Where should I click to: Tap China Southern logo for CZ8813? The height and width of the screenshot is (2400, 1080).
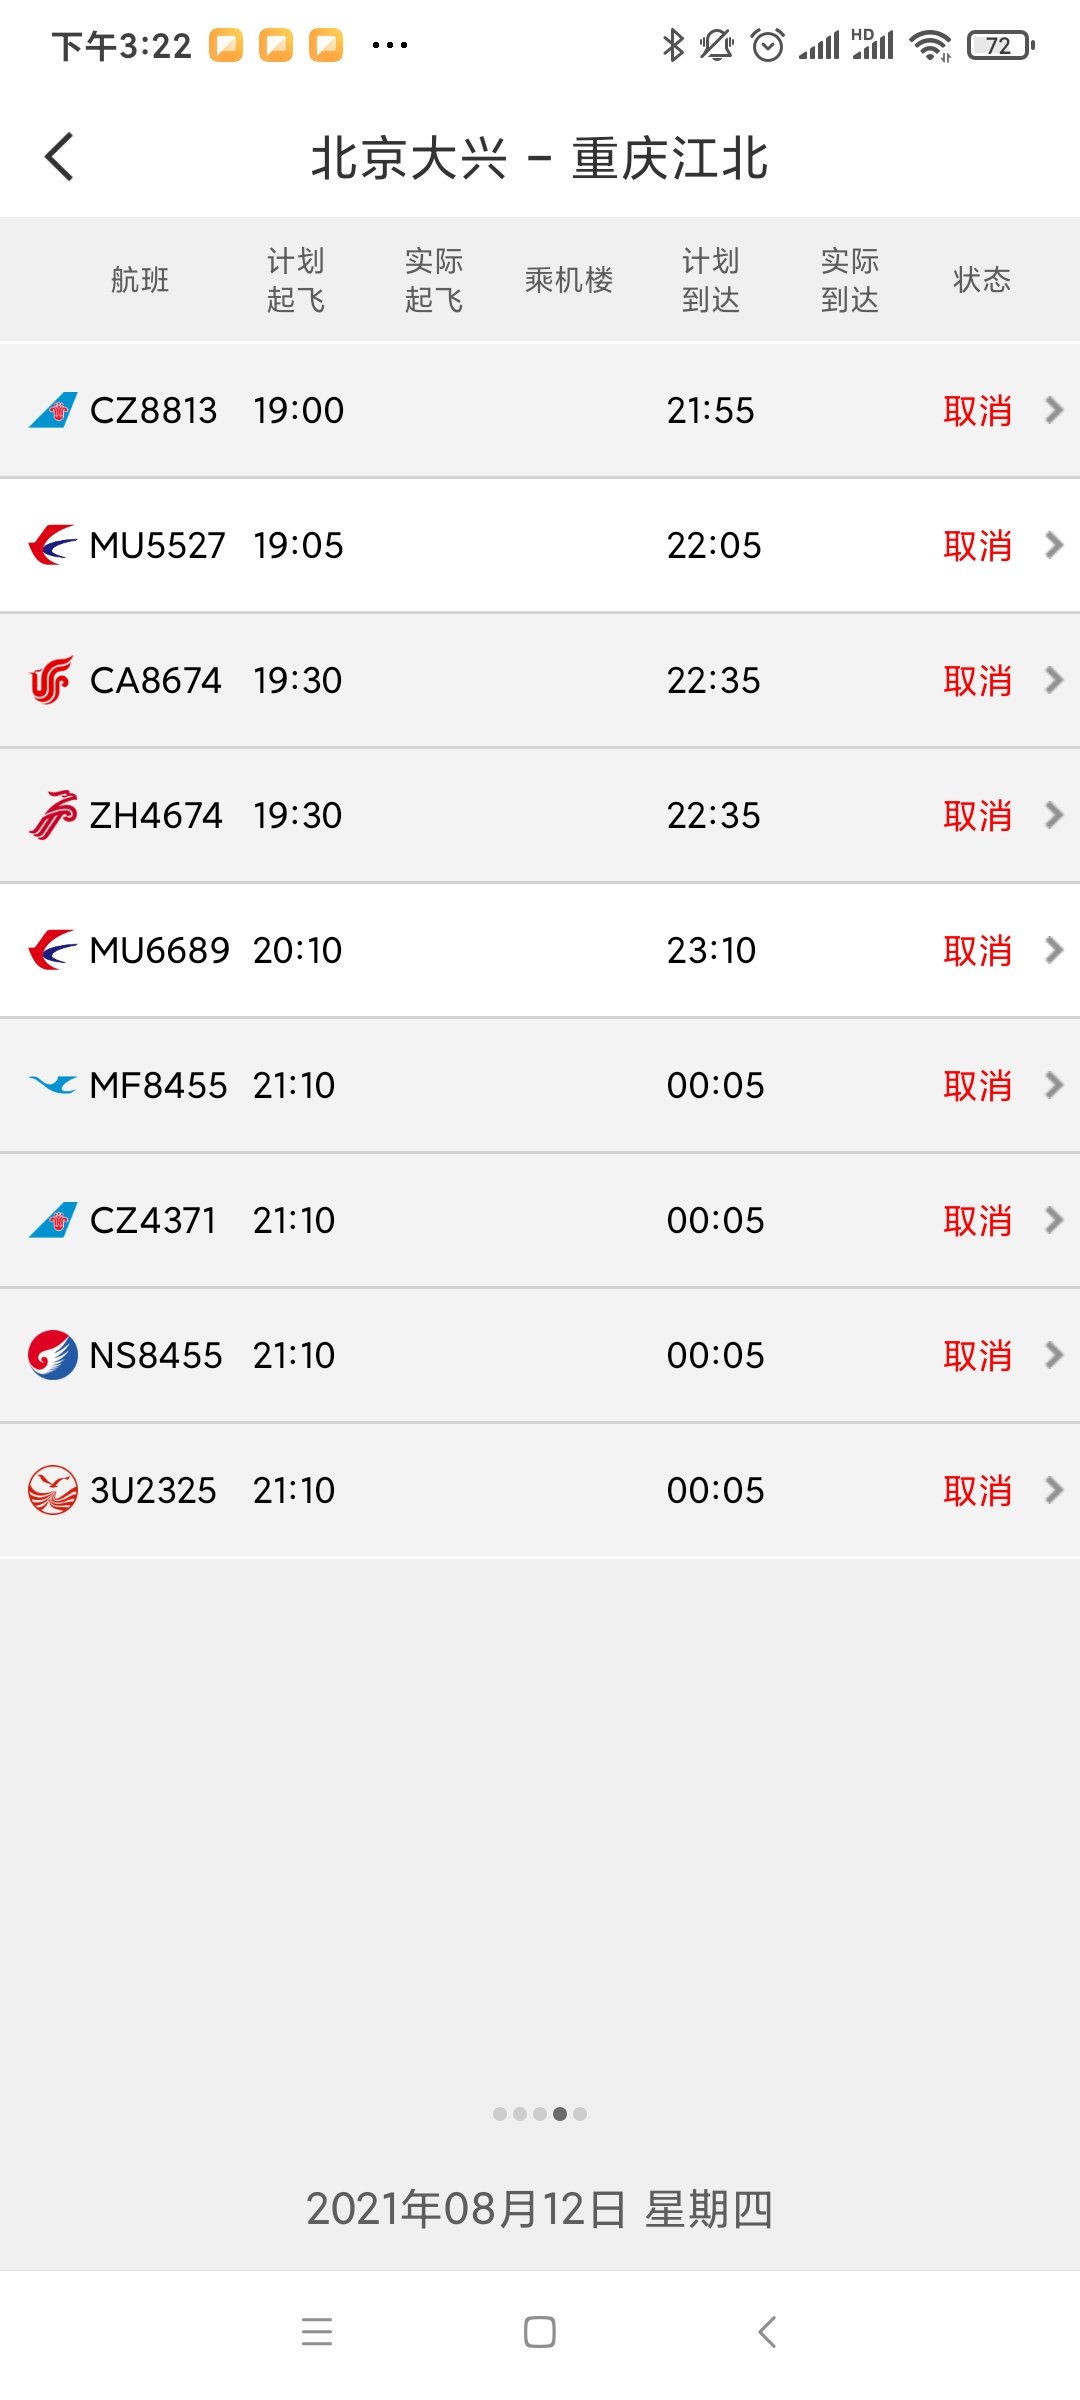[53, 410]
